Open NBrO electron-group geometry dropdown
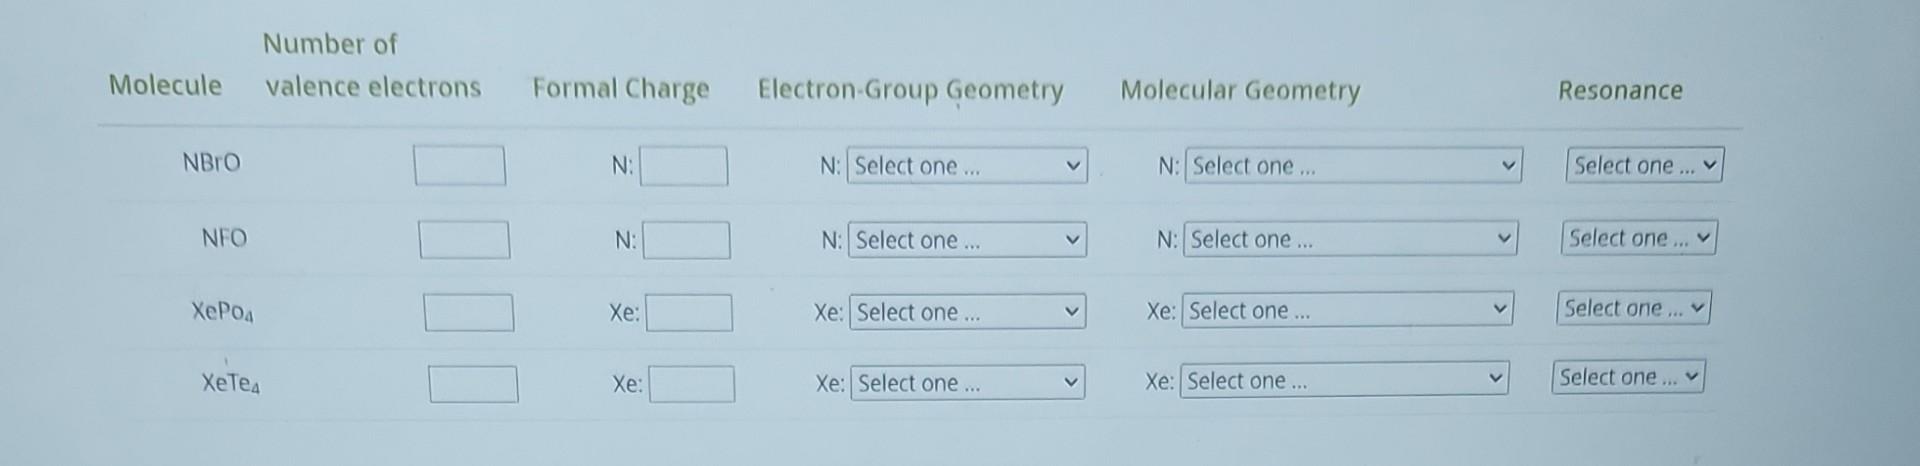Viewport: 1920px width, 466px height. (967, 165)
